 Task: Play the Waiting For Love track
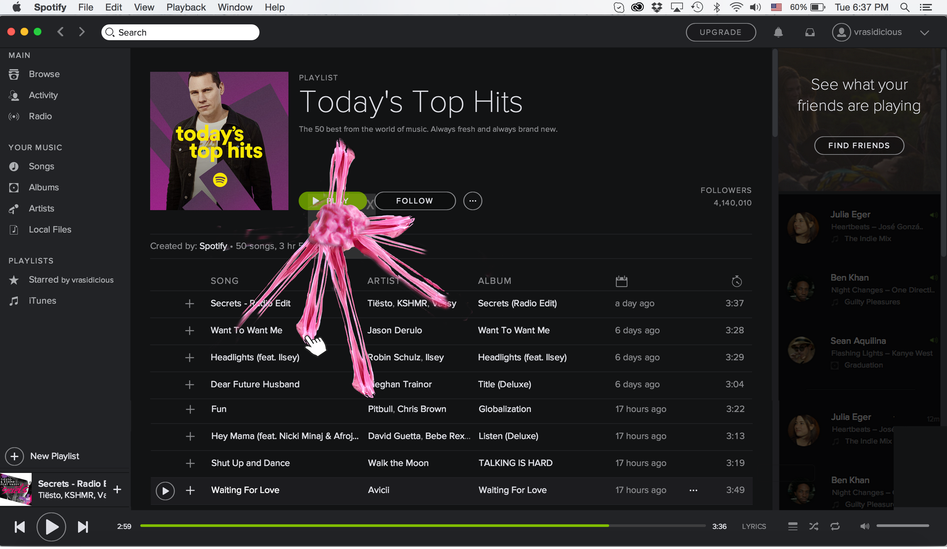[165, 491]
